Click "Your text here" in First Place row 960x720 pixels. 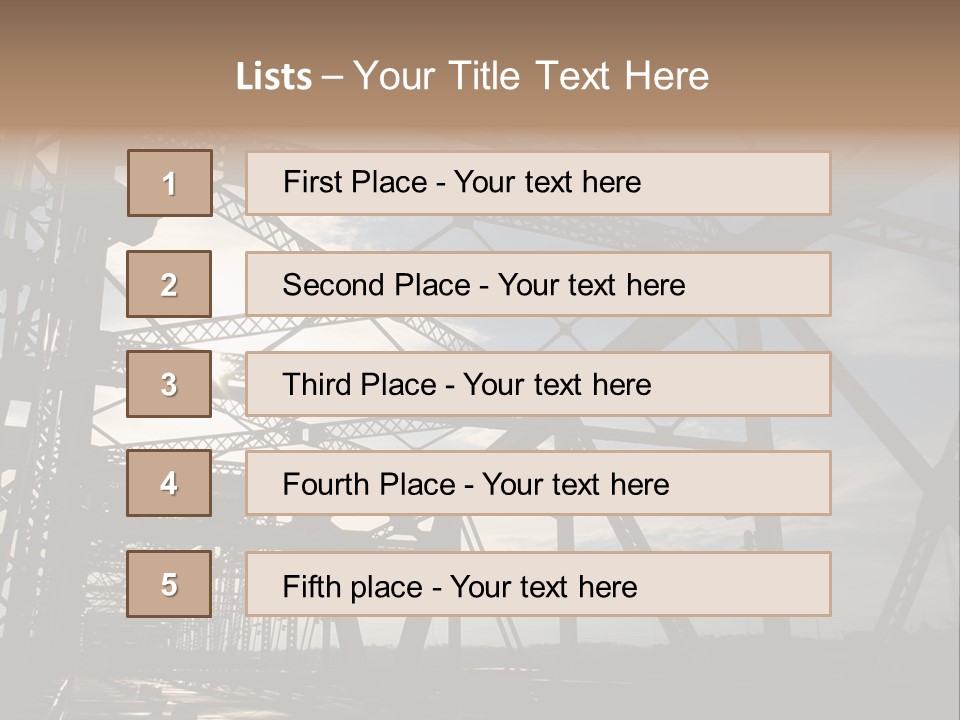547,182
